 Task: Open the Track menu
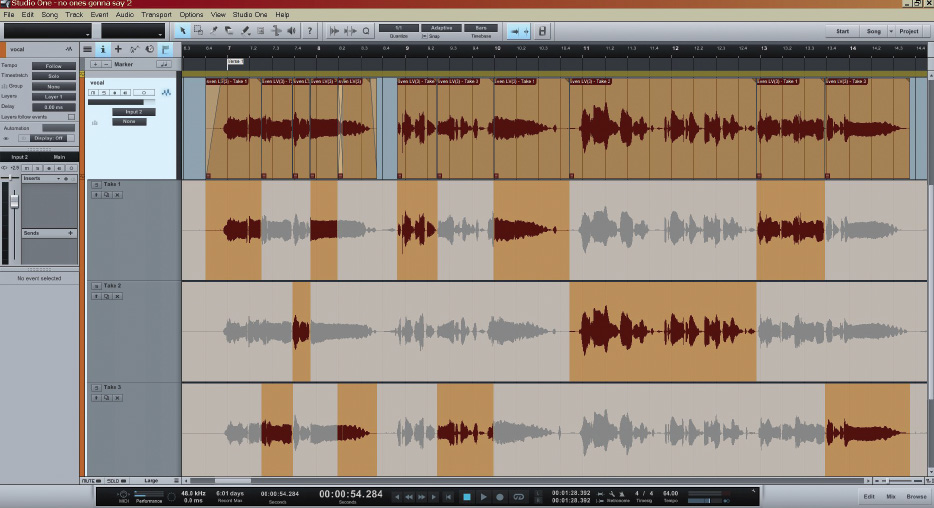tap(74, 14)
